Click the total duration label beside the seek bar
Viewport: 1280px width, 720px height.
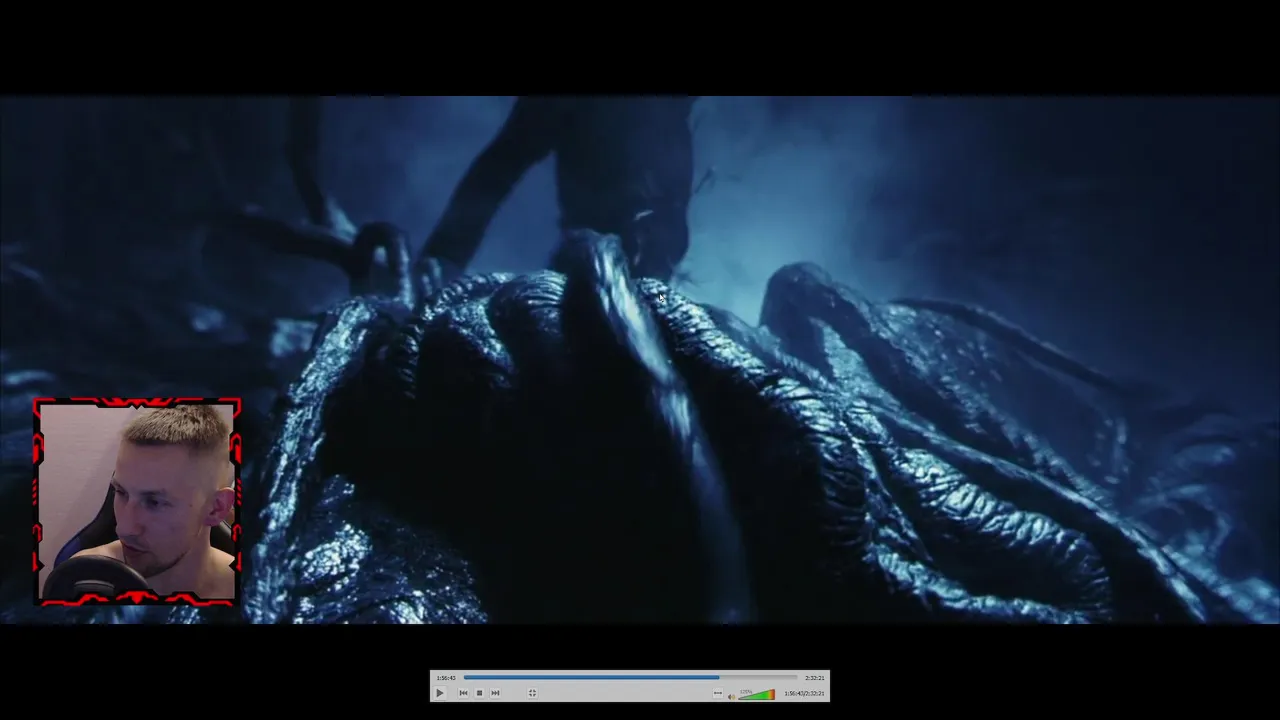coord(814,678)
